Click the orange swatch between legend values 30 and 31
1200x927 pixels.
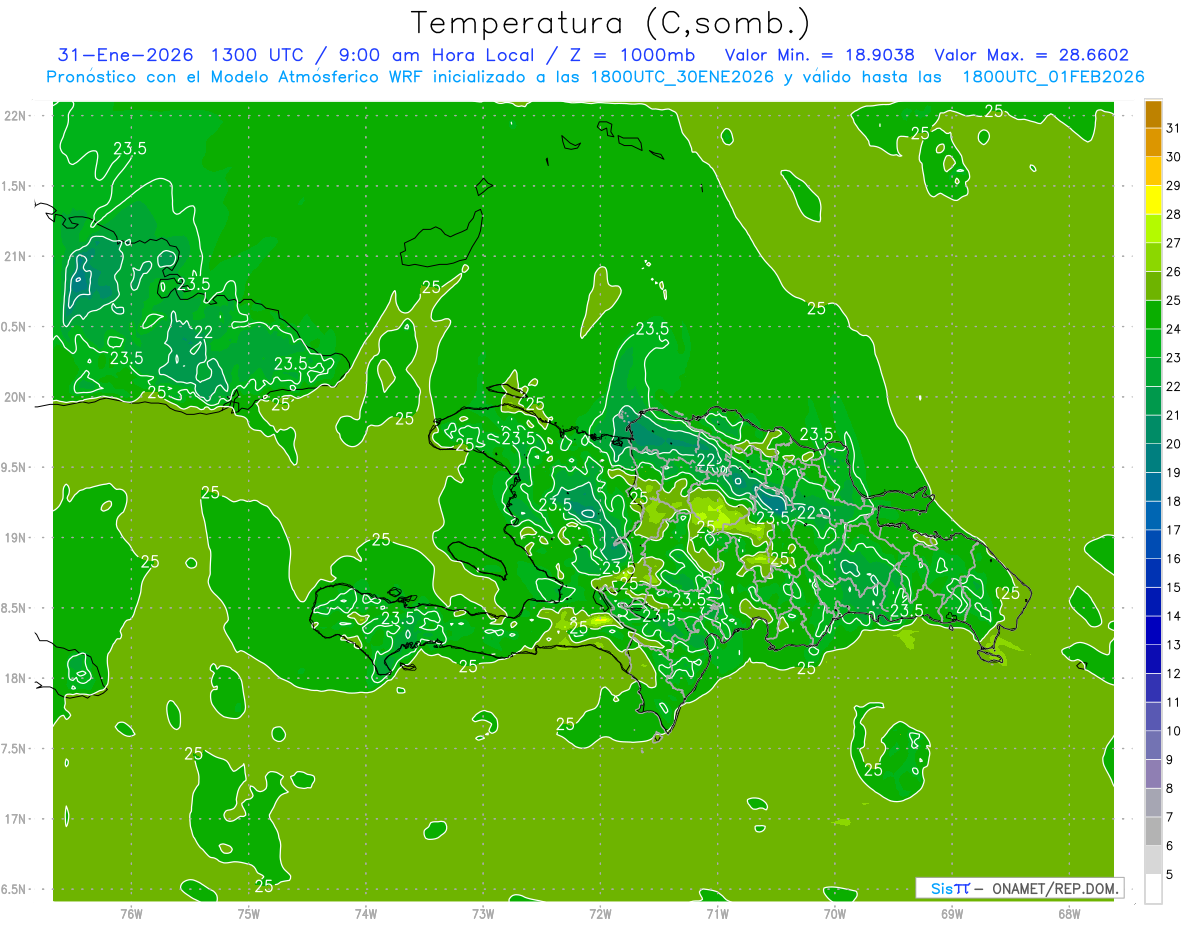click(1153, 142)
